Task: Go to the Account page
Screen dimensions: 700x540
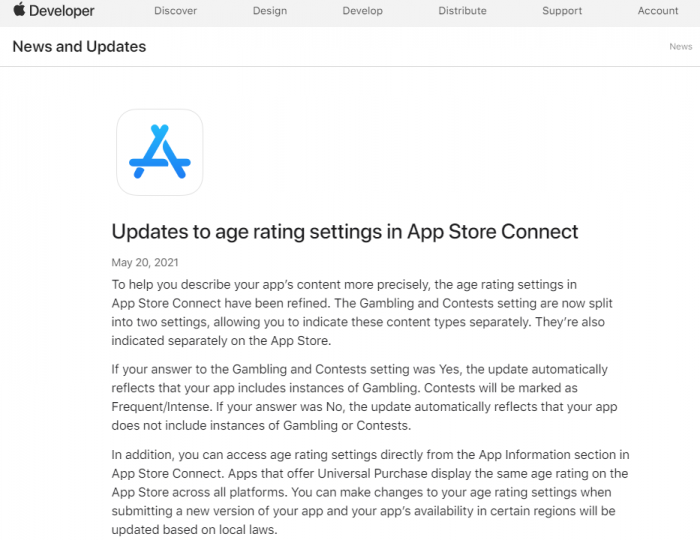Action: click(658, 11)
